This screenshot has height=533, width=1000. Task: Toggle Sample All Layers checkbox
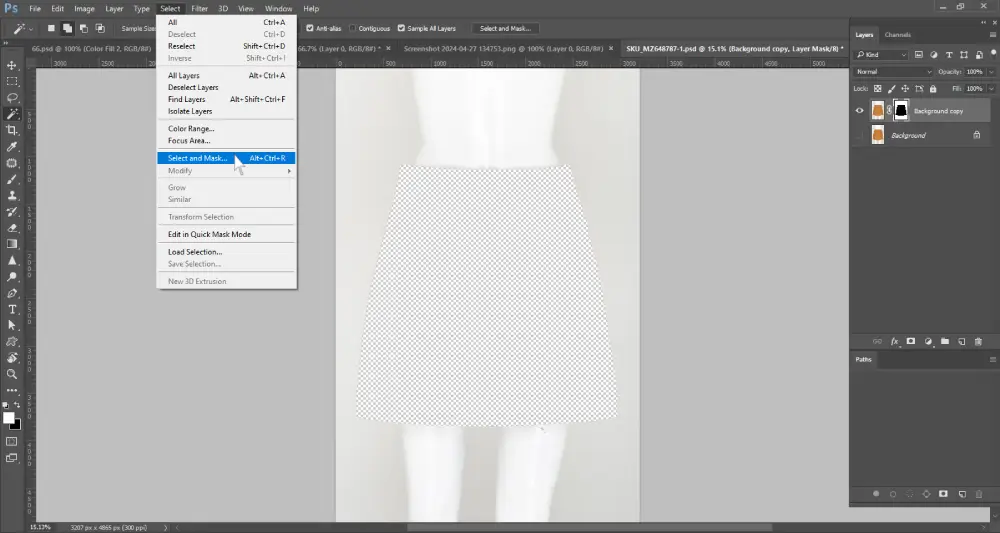click(401, 28)
